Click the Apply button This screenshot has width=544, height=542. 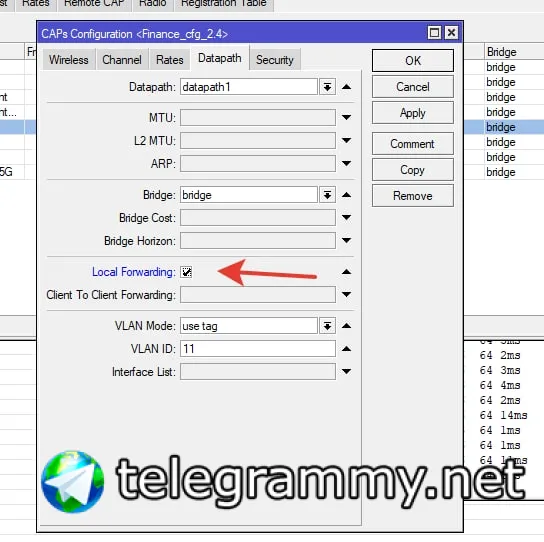pos(413,113)
